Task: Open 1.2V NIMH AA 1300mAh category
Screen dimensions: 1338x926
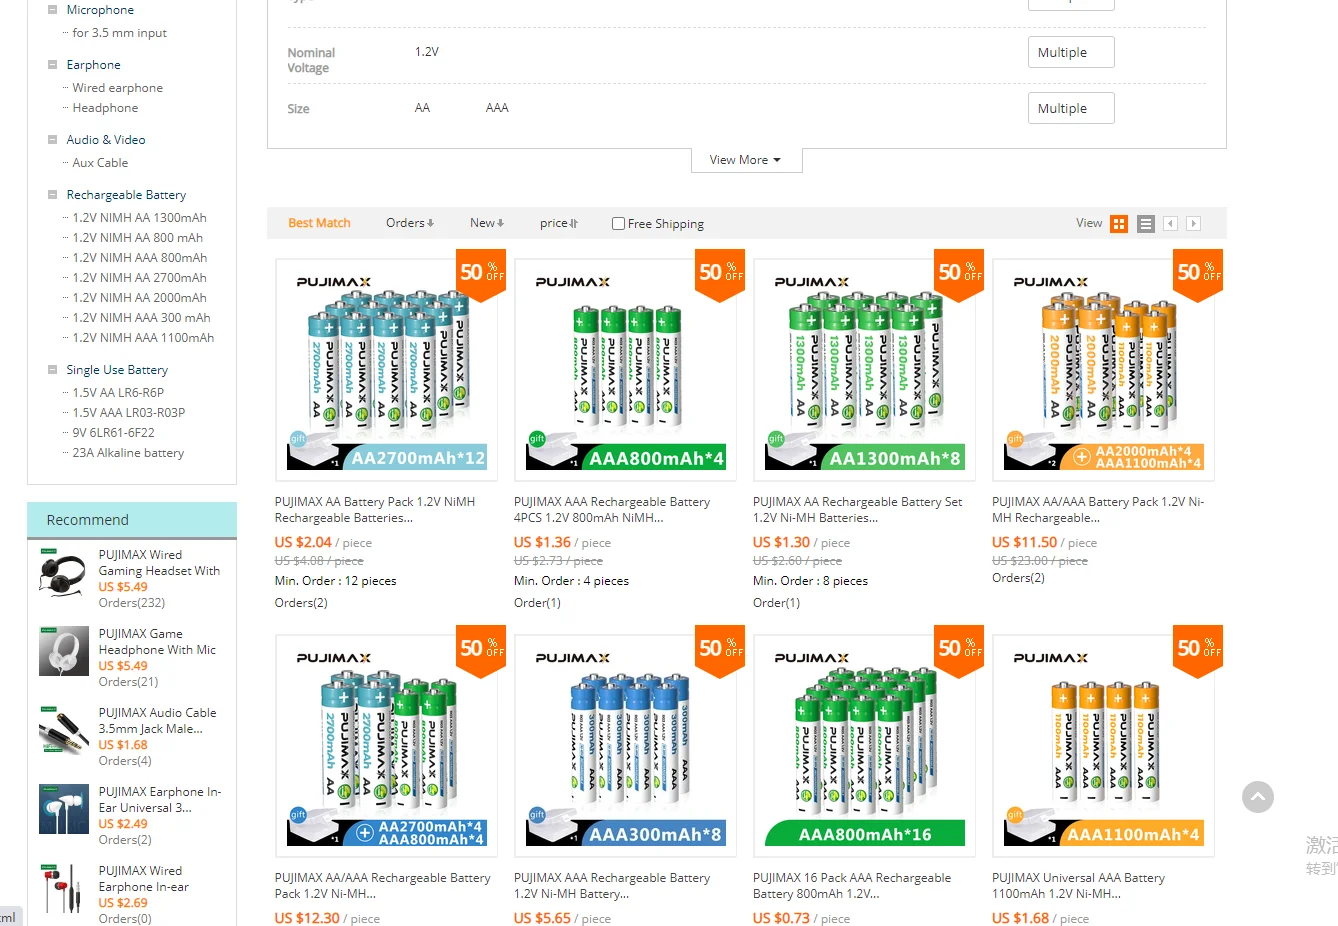Action: tap(139, 218)
